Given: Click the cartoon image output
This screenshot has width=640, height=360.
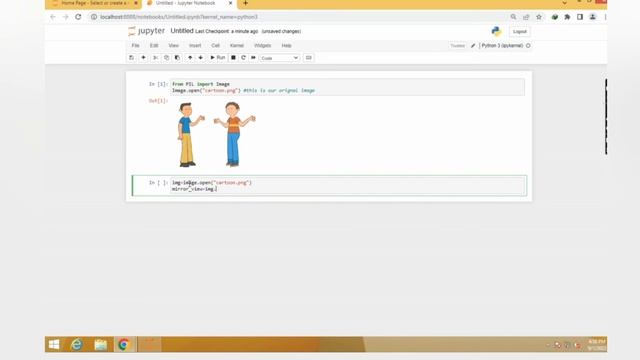Looking at the screenshot, I should pos(217,134).
